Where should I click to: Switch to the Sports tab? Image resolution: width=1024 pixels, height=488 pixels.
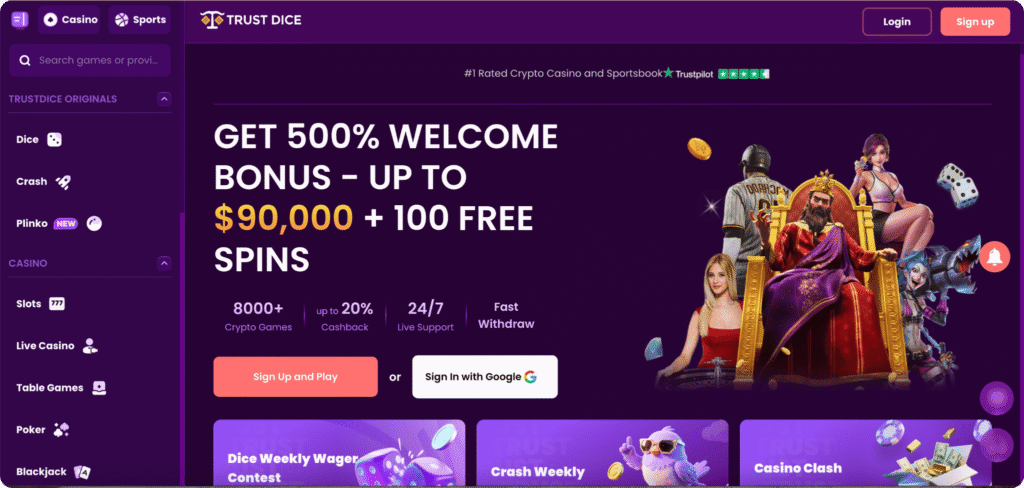140,20
